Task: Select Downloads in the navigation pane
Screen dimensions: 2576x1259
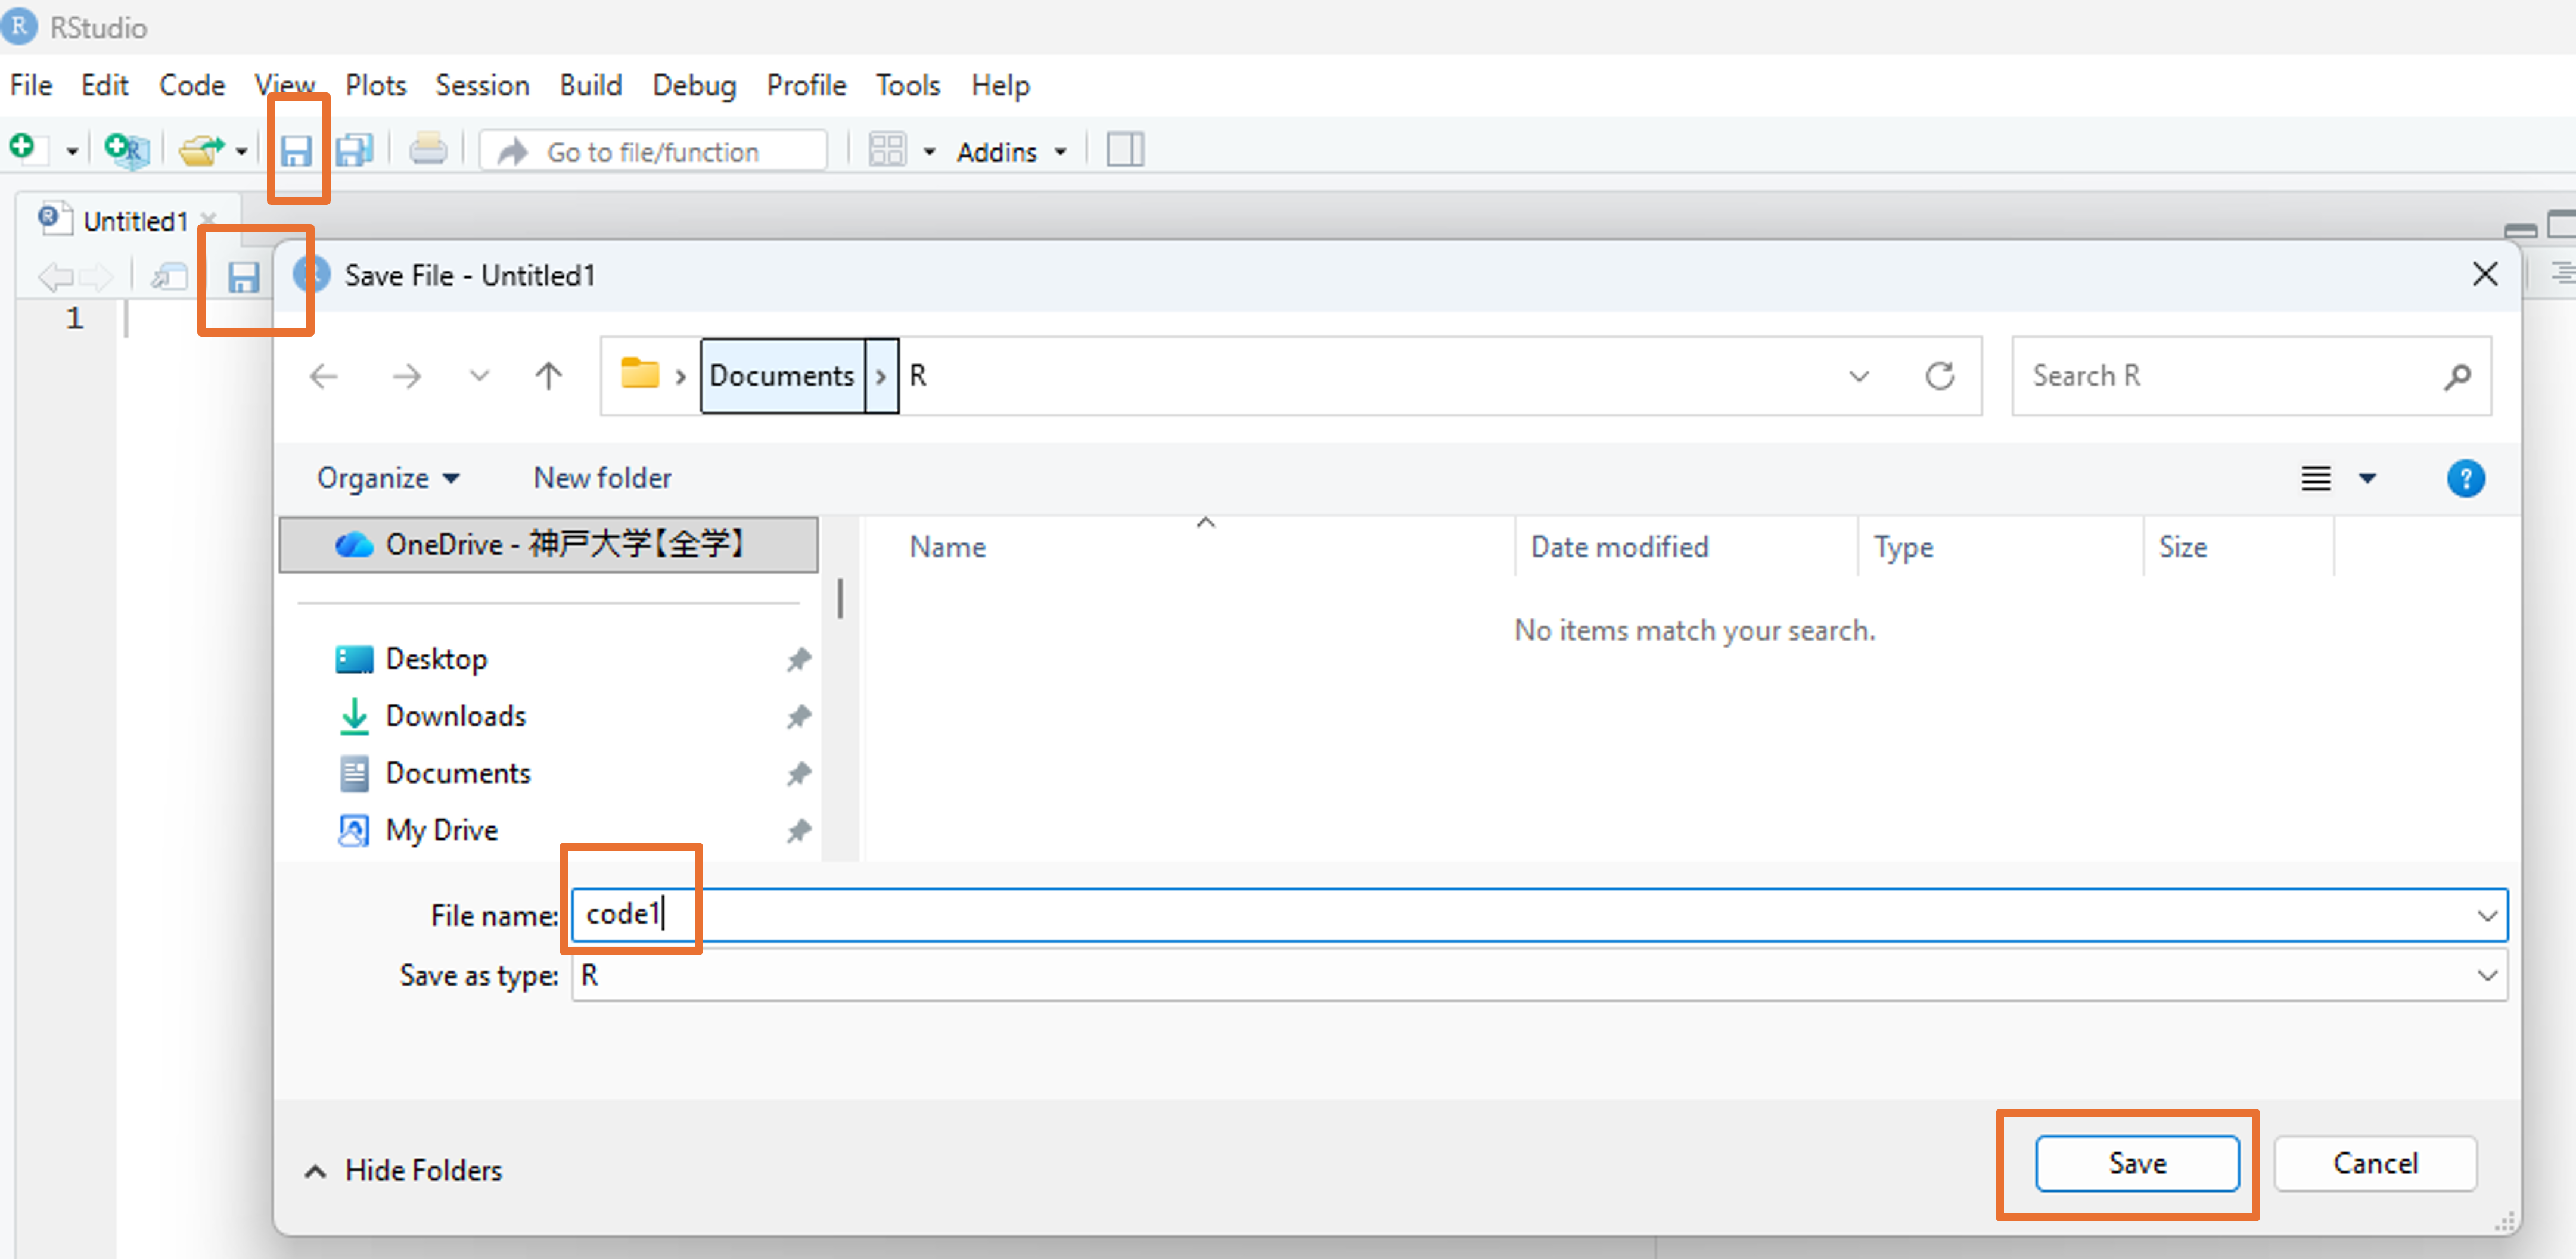Action: pyautogui.click(x=455, y=716)
